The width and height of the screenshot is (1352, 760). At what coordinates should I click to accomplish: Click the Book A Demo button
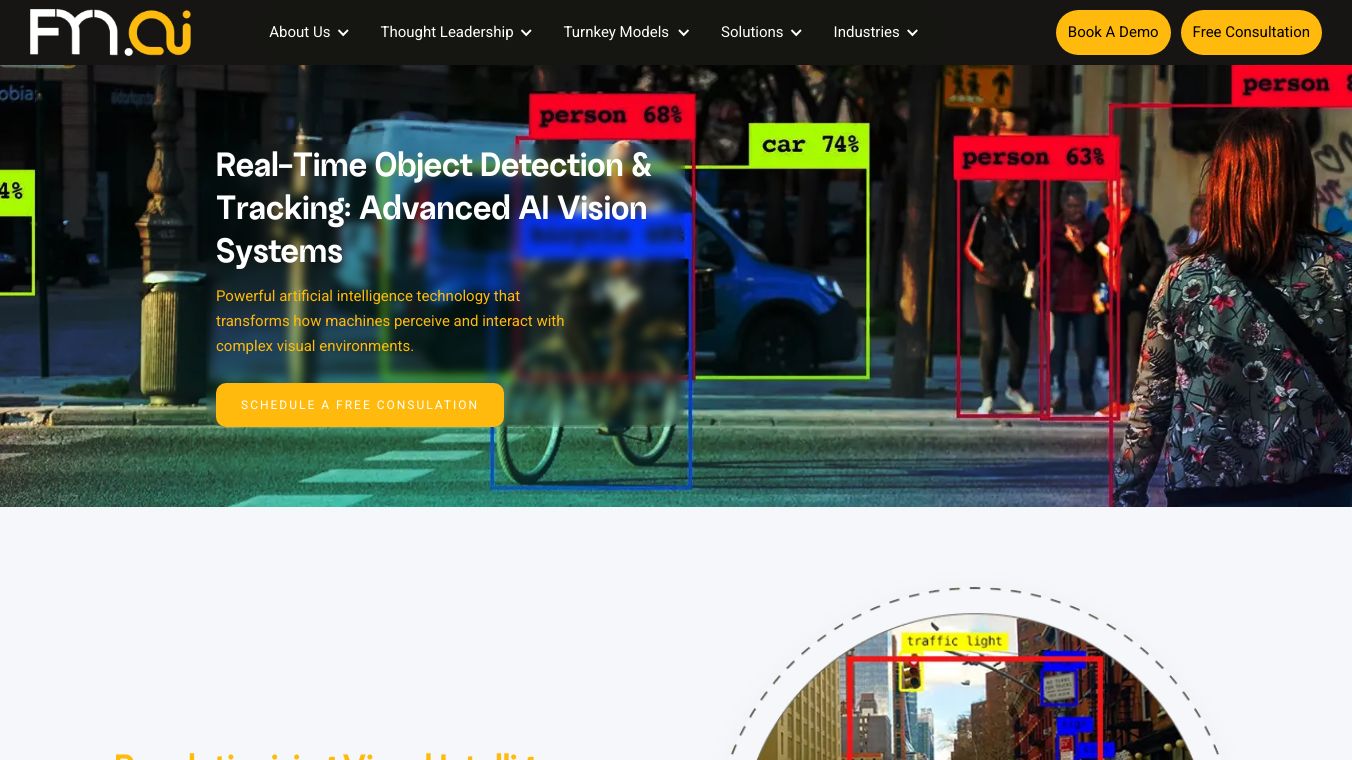[x=1113, y=32]
